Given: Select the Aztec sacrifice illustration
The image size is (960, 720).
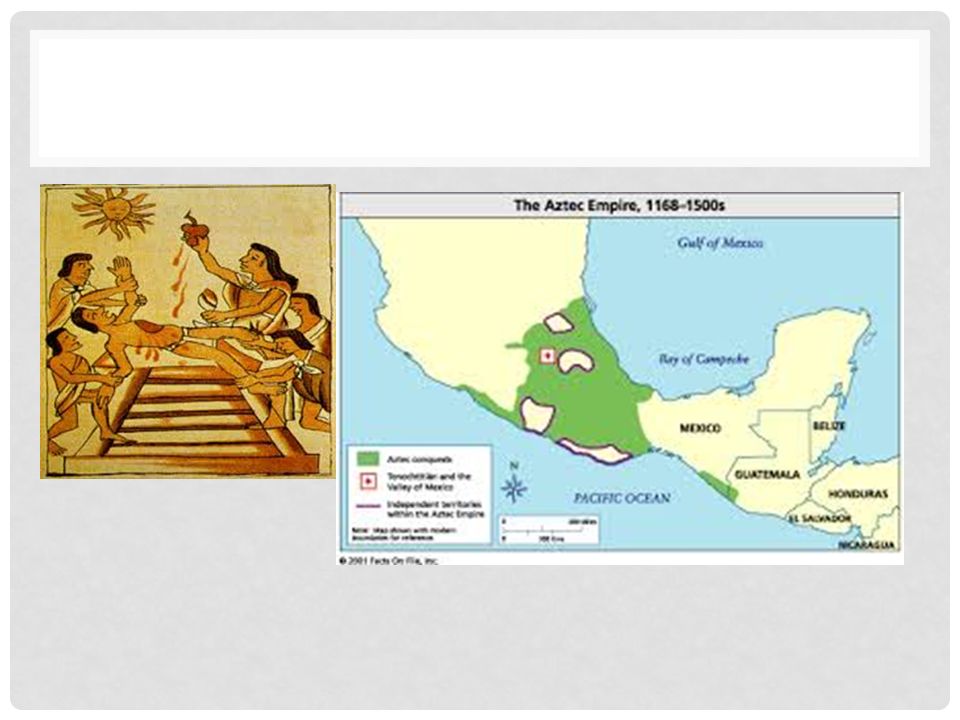Looking at the screenshot, I should [188, 331].
